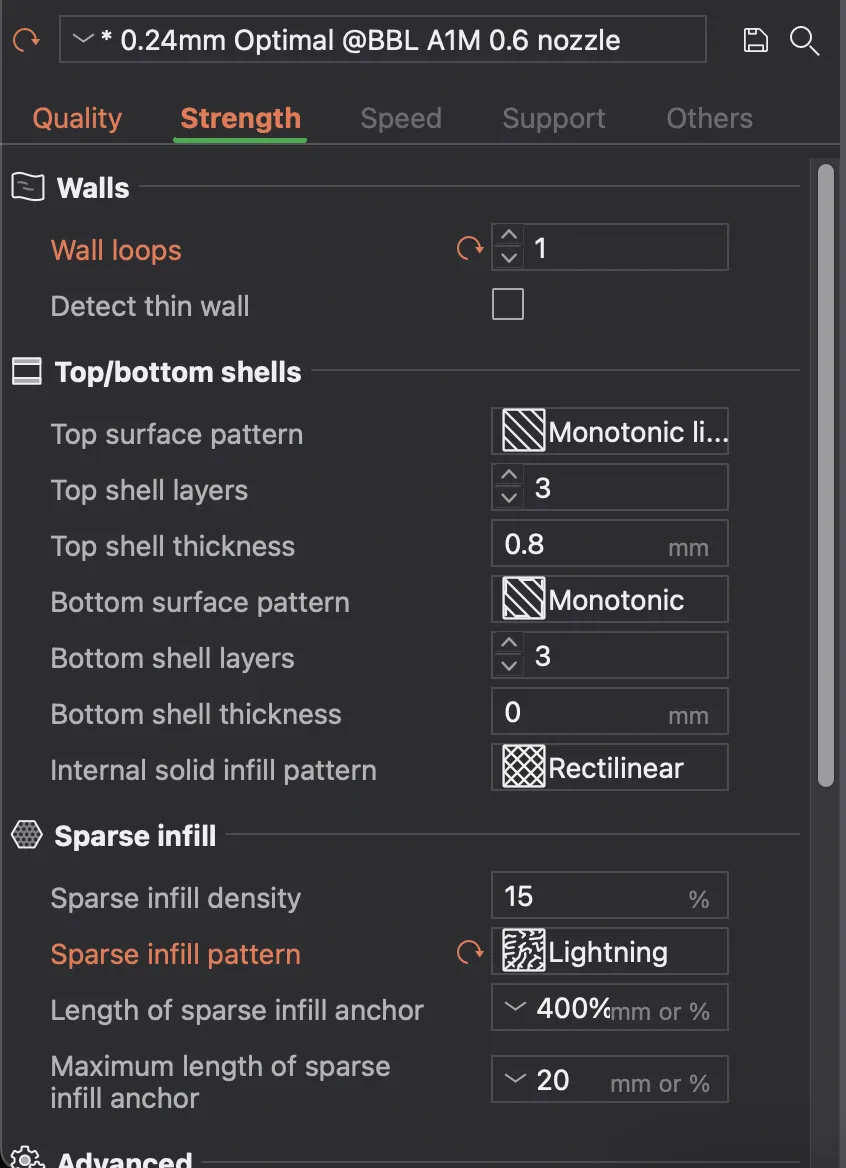The width and height of the screenshot is (846, 1168).
Task: Reset Sparse infill pattern to default
Action: pyautogui.click(x=470, y=952)
